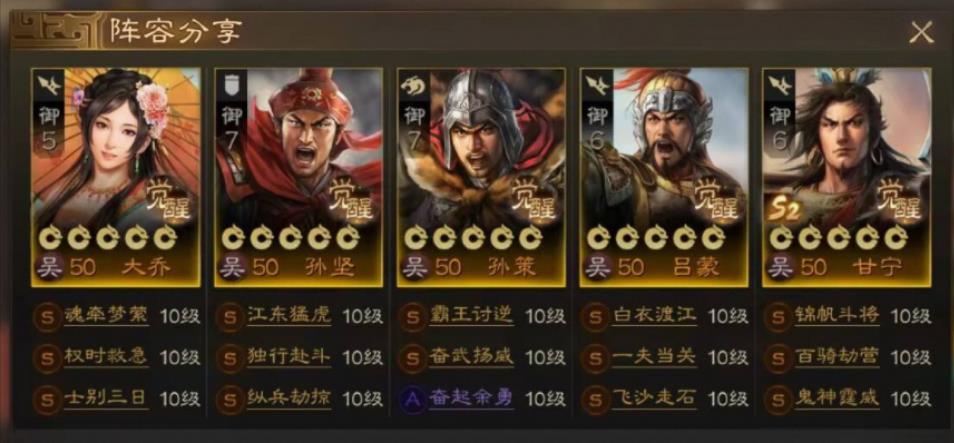Open the 魂牵梦萦 skill link
This screenshot has height=443, width=954.
pyautogui.click(x=106, y=315)
